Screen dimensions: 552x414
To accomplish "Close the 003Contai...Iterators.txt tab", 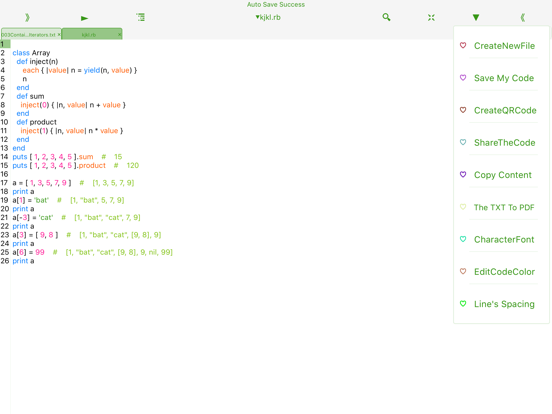I will 59,34.
